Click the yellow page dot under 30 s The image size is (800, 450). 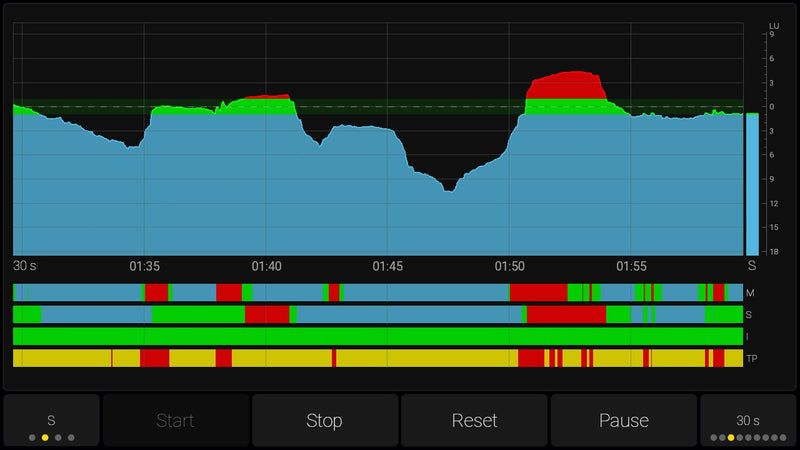(x=731, y=438)
